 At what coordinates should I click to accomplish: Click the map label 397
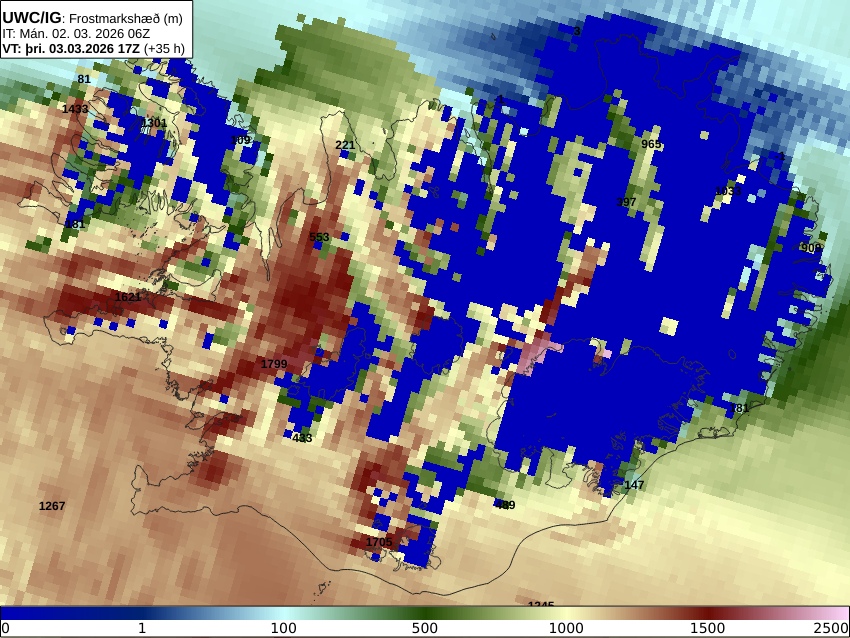(x=626, y=202)
